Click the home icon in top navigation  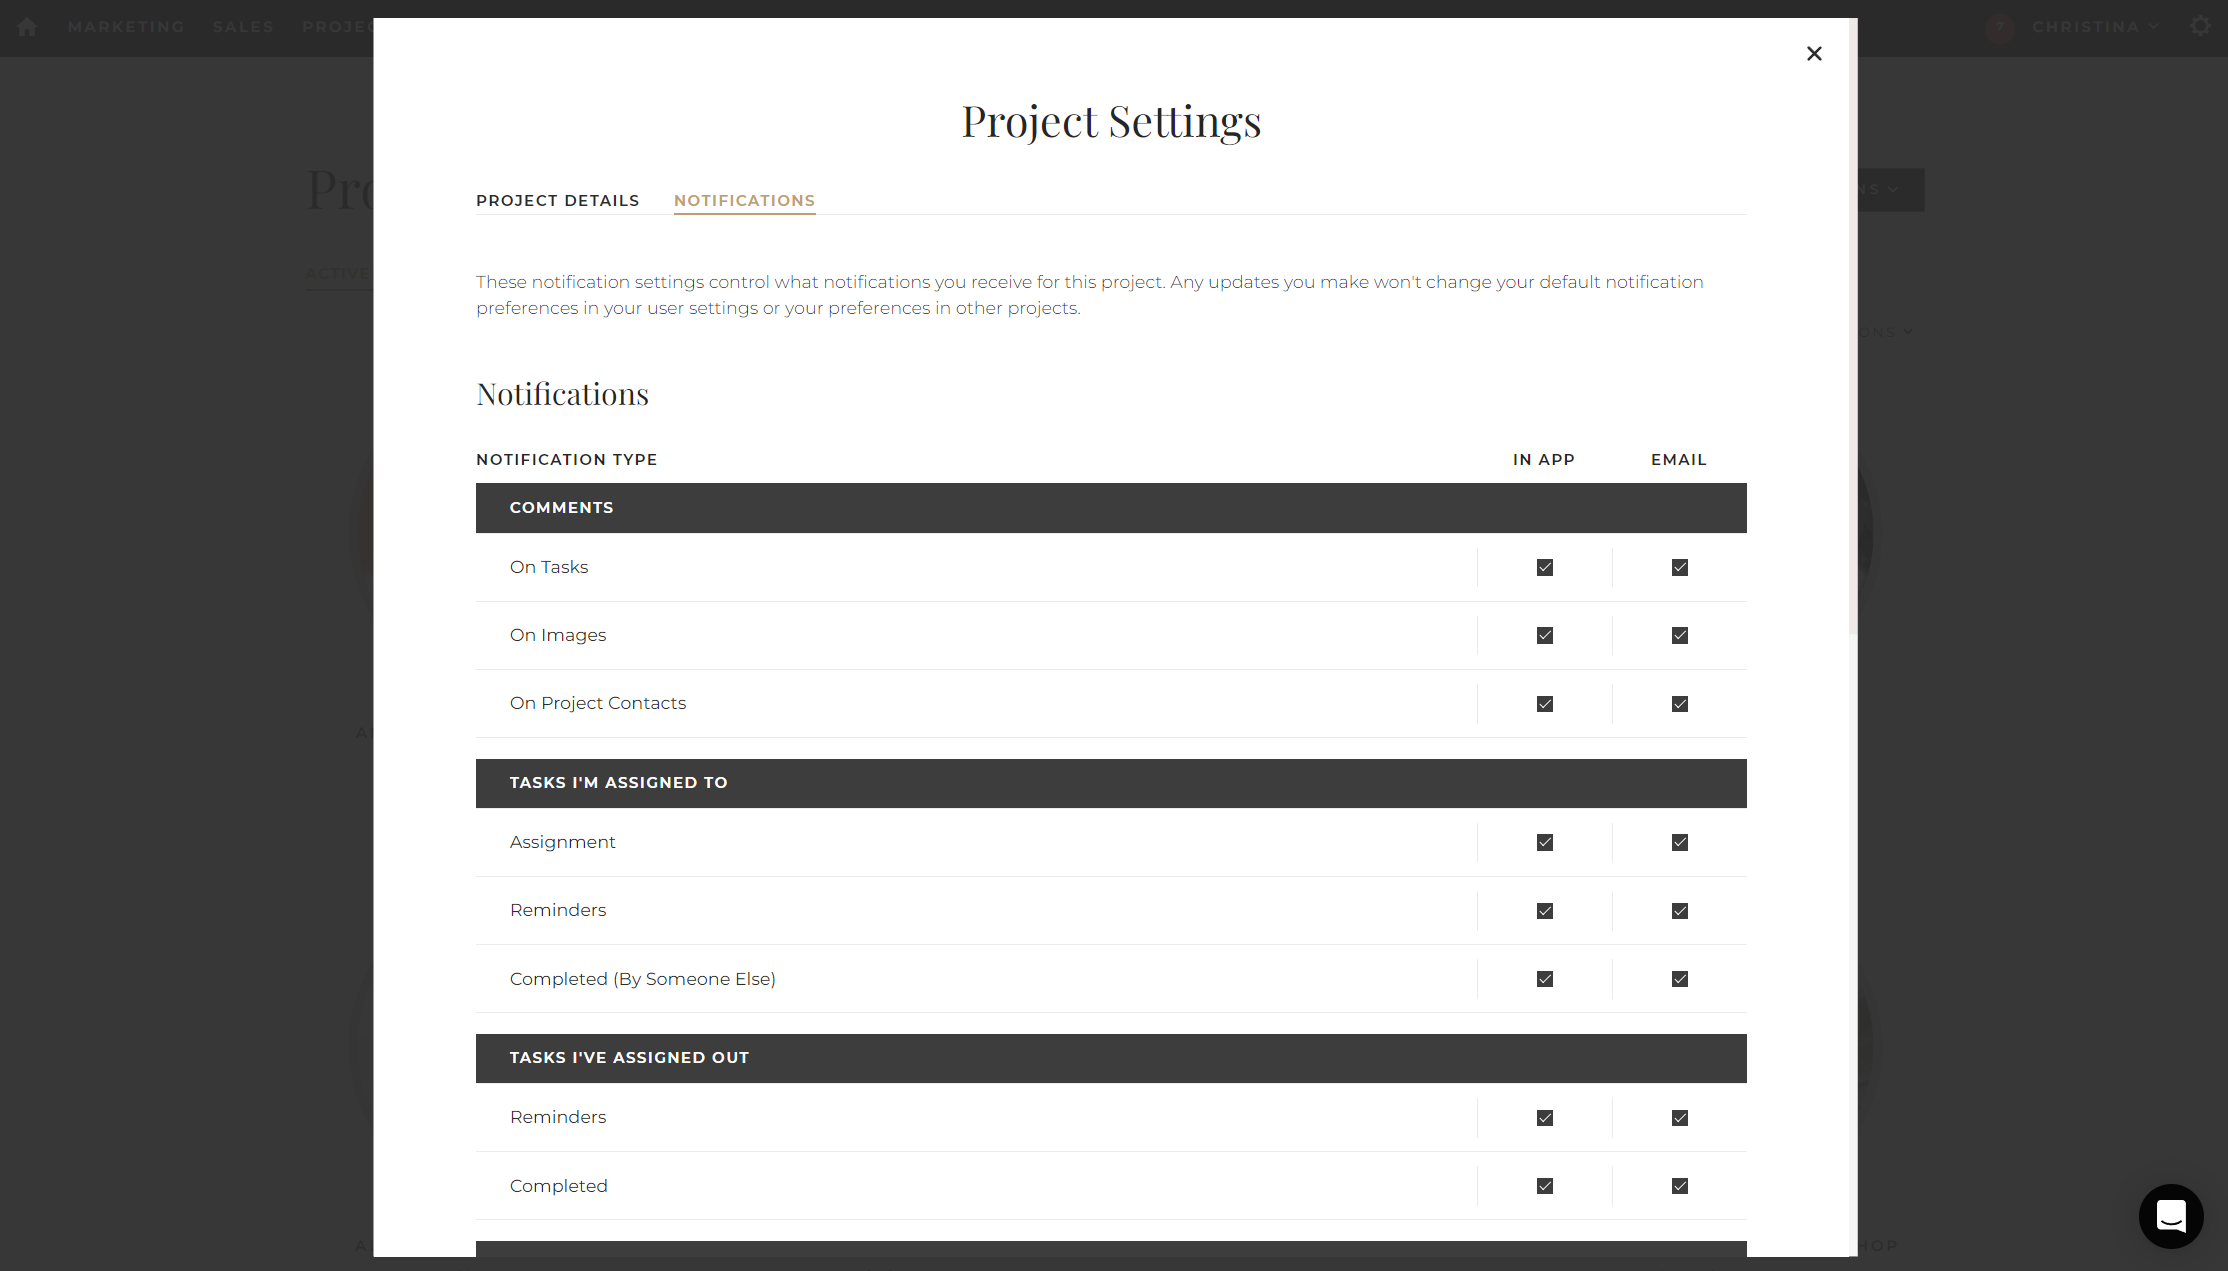(x=26, y=27)
